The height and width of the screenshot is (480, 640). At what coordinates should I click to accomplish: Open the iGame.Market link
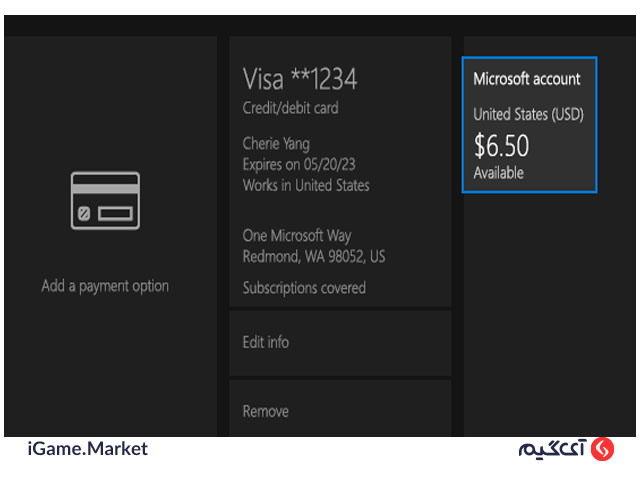(88, 449)
